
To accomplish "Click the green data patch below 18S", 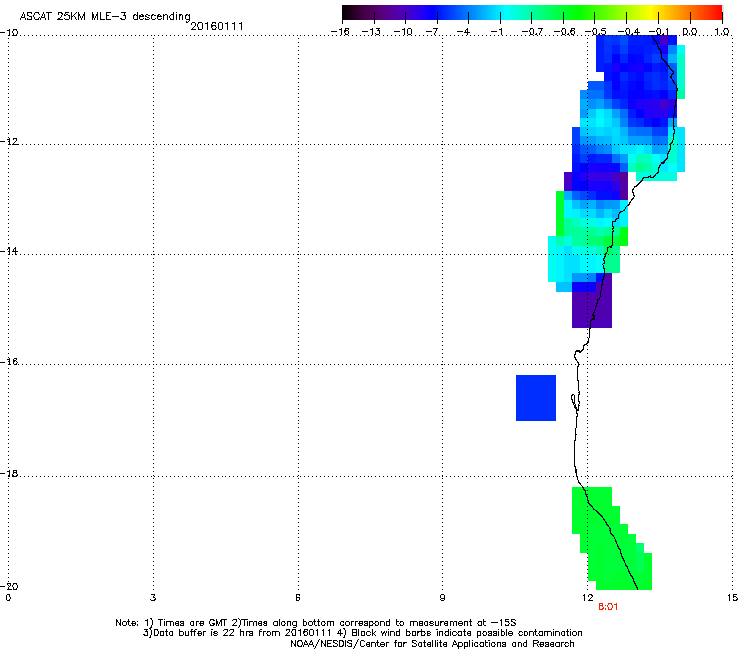I will (x=612, y=538).
